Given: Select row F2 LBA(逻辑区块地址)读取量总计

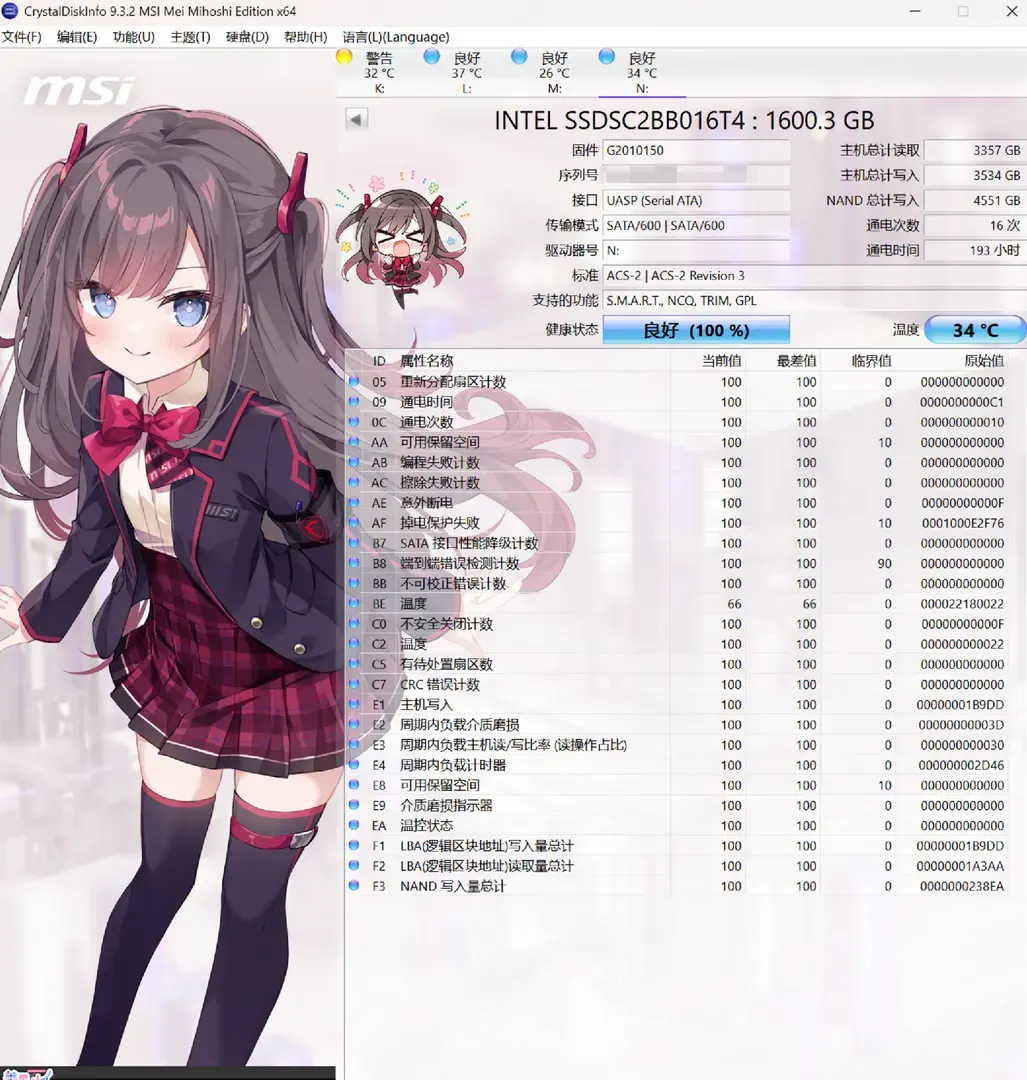Looking at the screenshot, I should [678, 866].
